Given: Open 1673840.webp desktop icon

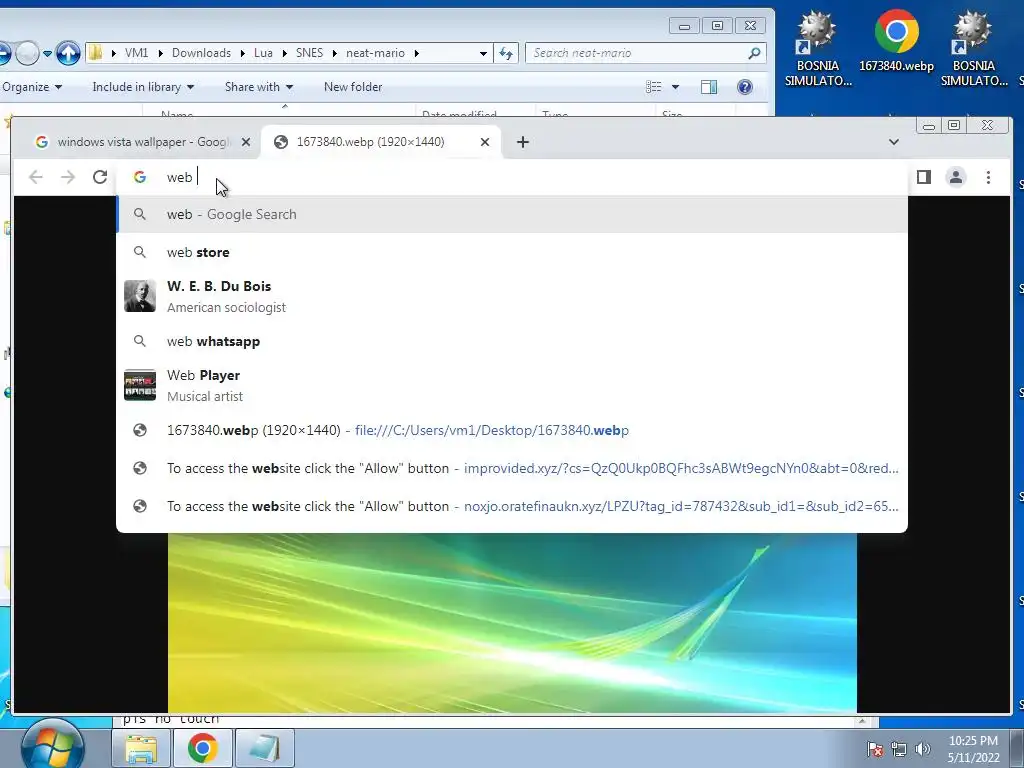Looking at the screenshot, I should click(x=896, y=41).
